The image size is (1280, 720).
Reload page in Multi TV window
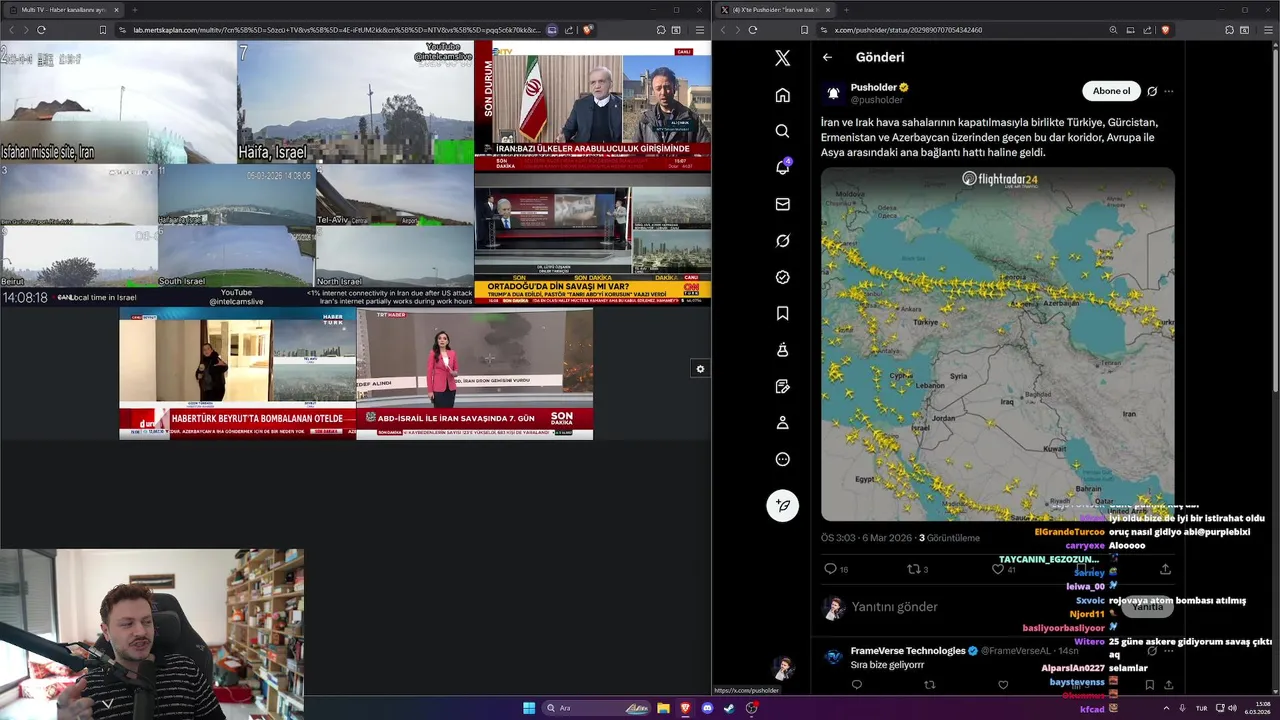pos(41,30)
